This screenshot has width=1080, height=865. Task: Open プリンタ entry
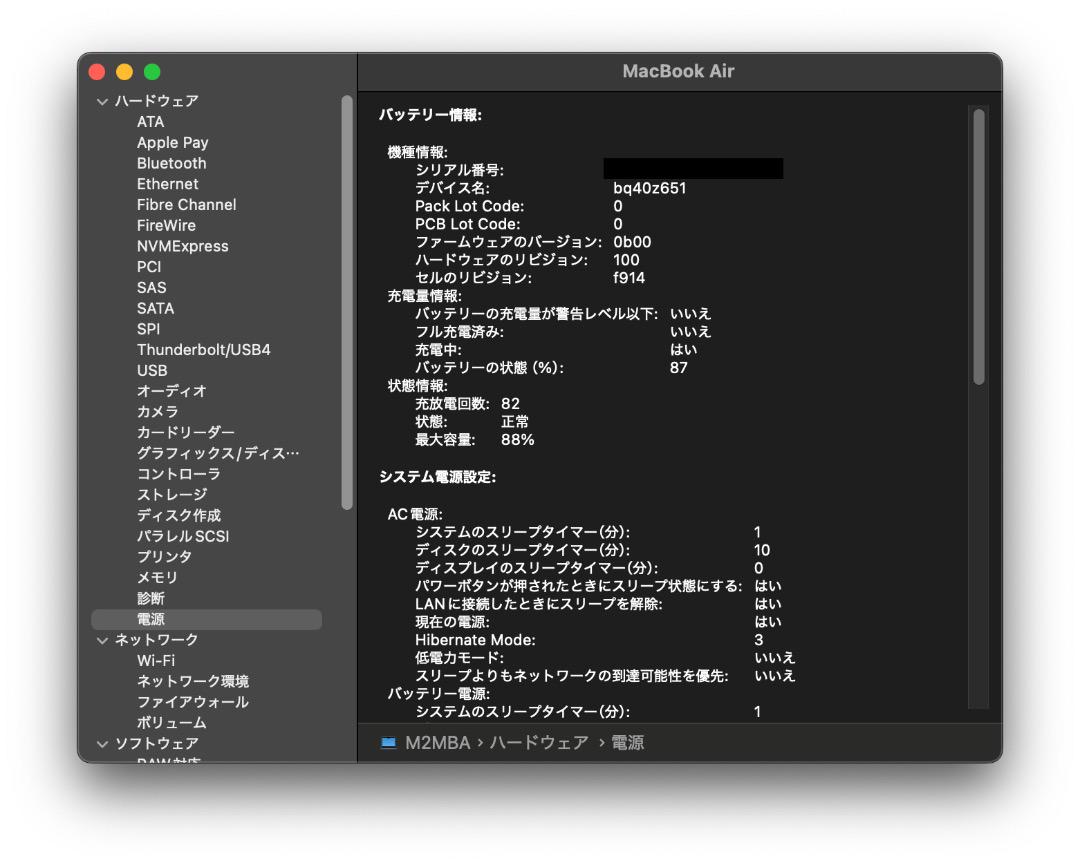point(164,556)
